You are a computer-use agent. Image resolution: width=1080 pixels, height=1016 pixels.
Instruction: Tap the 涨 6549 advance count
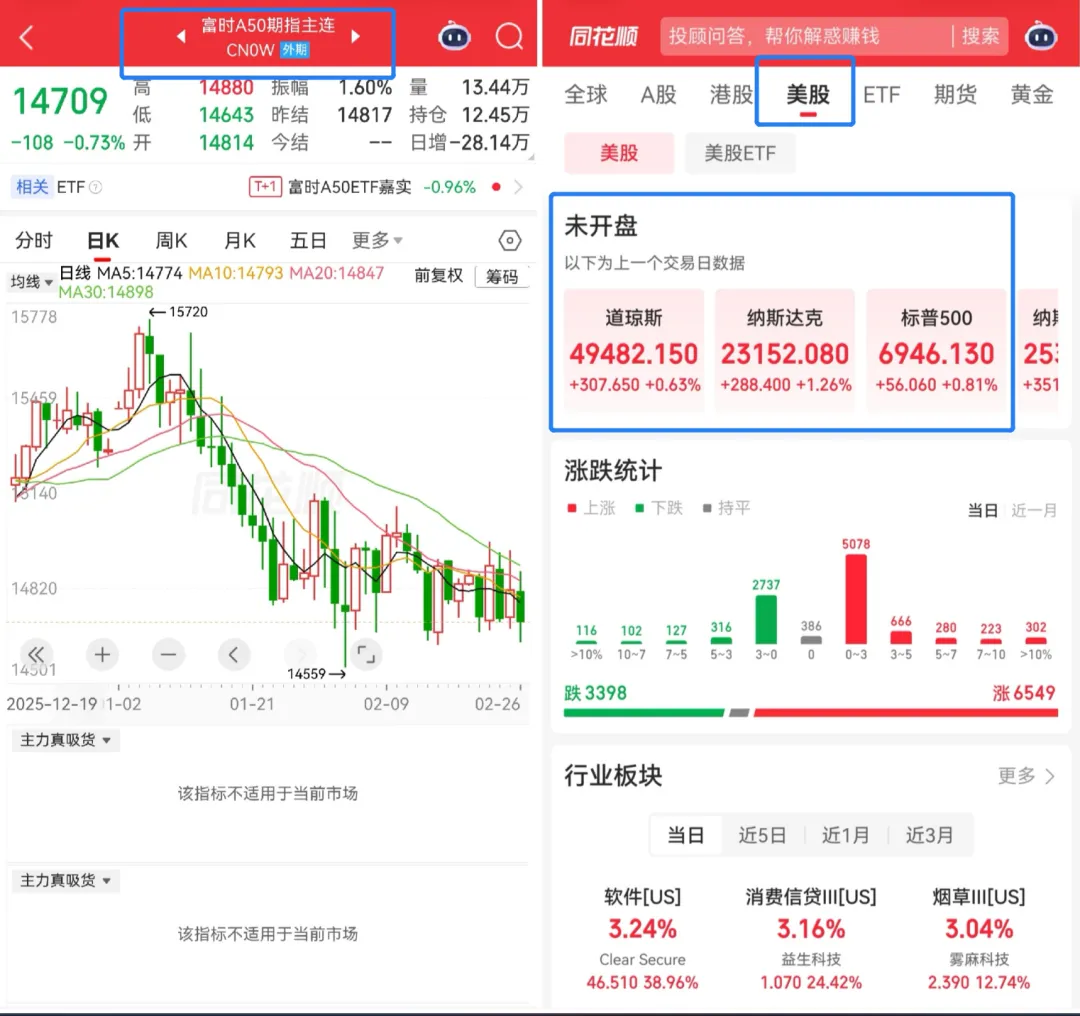[x=1024, y=693]
